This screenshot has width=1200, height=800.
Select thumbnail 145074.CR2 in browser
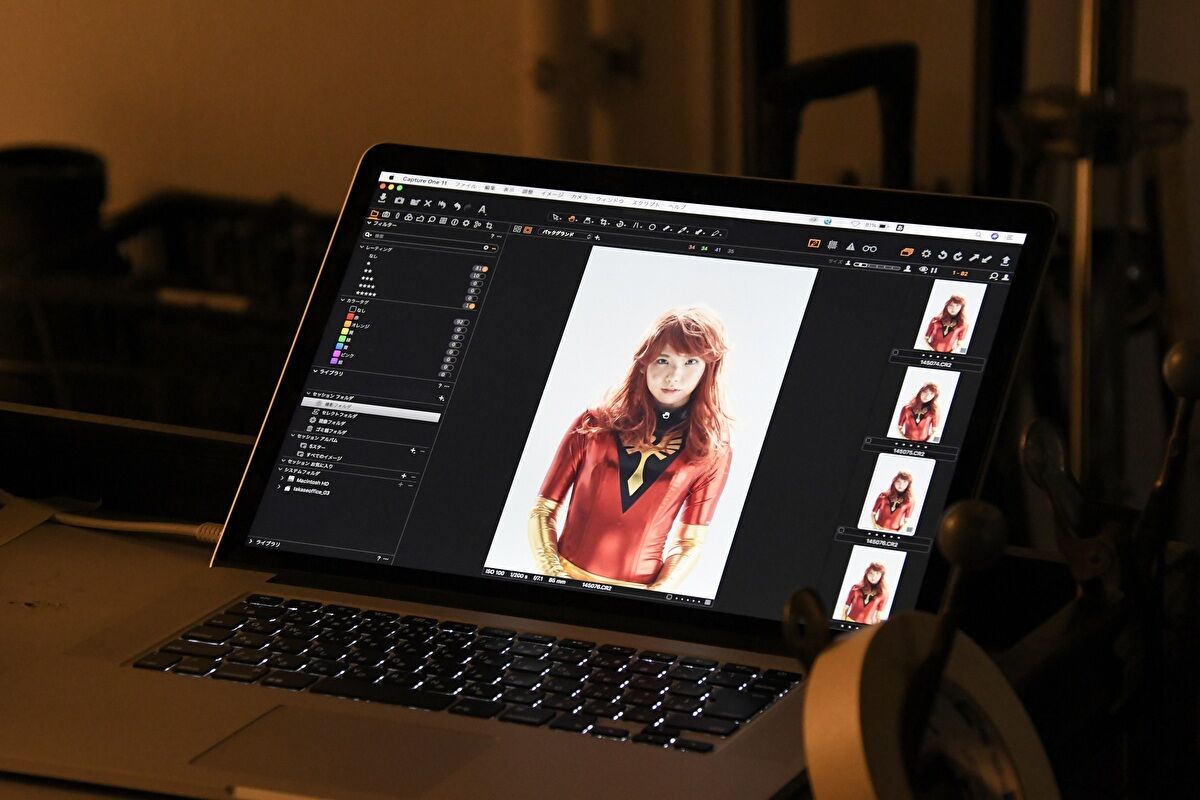pyautogui.click(x=950, y=316)
